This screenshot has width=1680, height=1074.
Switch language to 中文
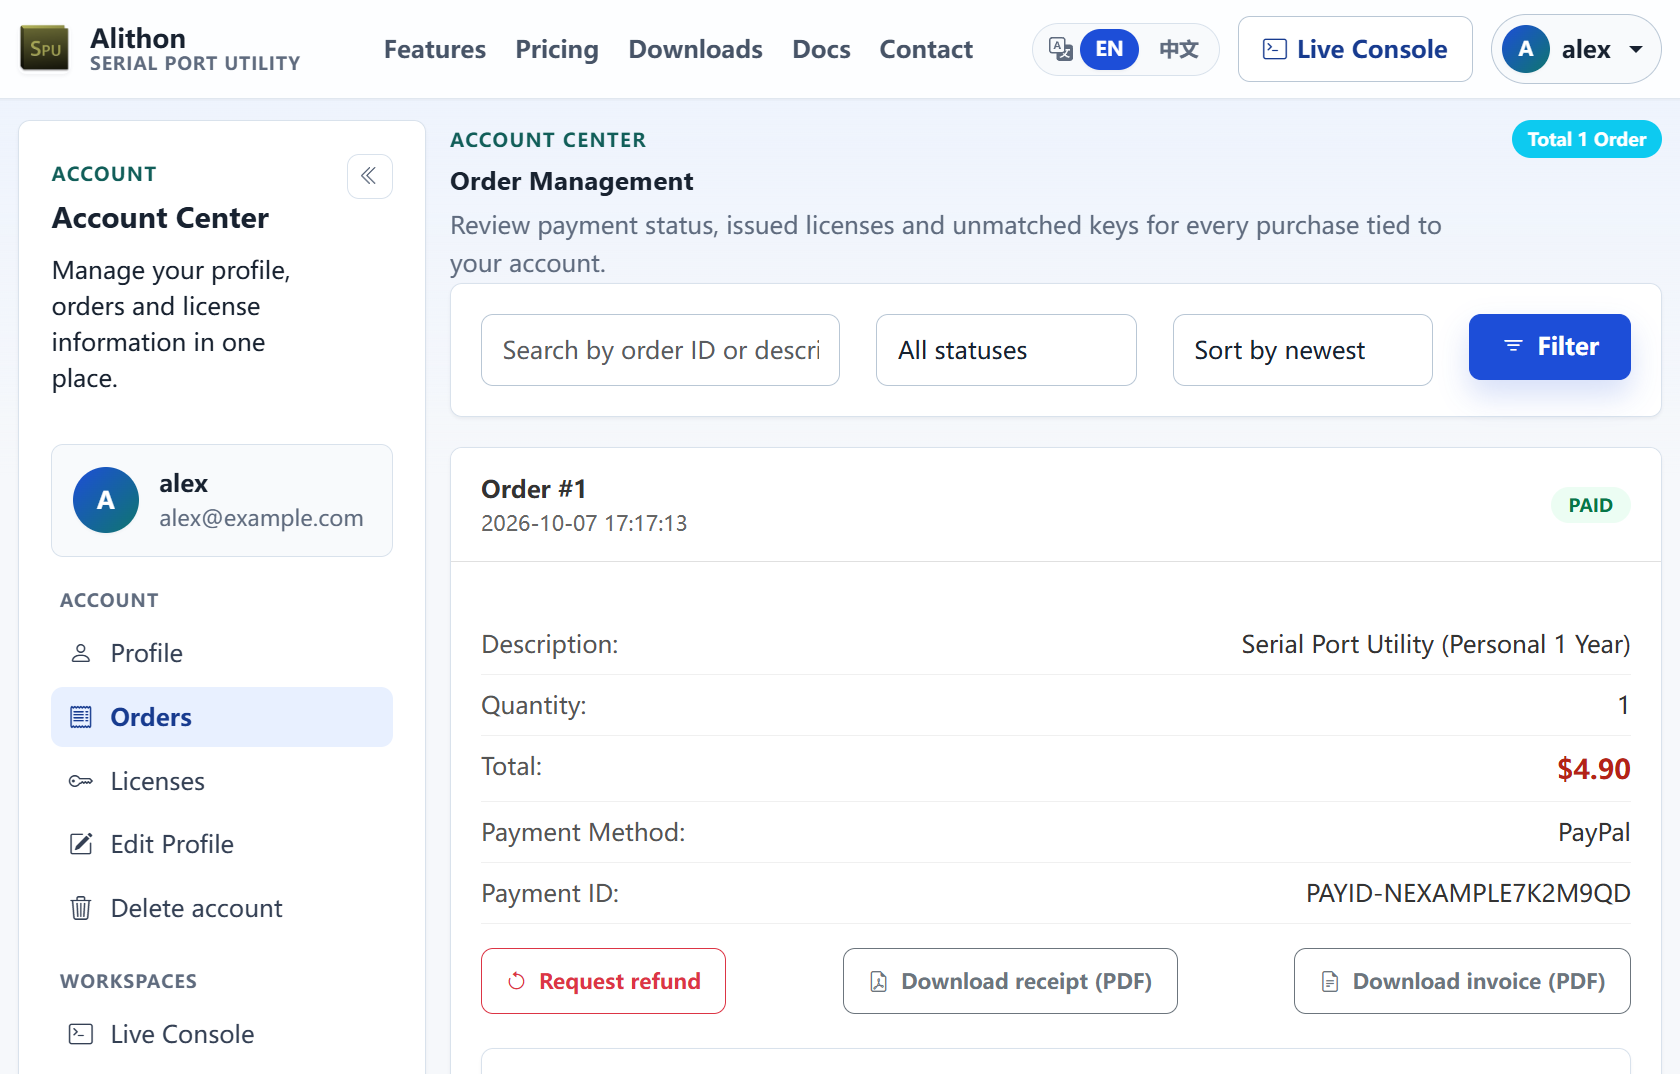[x=1179, y=49]
